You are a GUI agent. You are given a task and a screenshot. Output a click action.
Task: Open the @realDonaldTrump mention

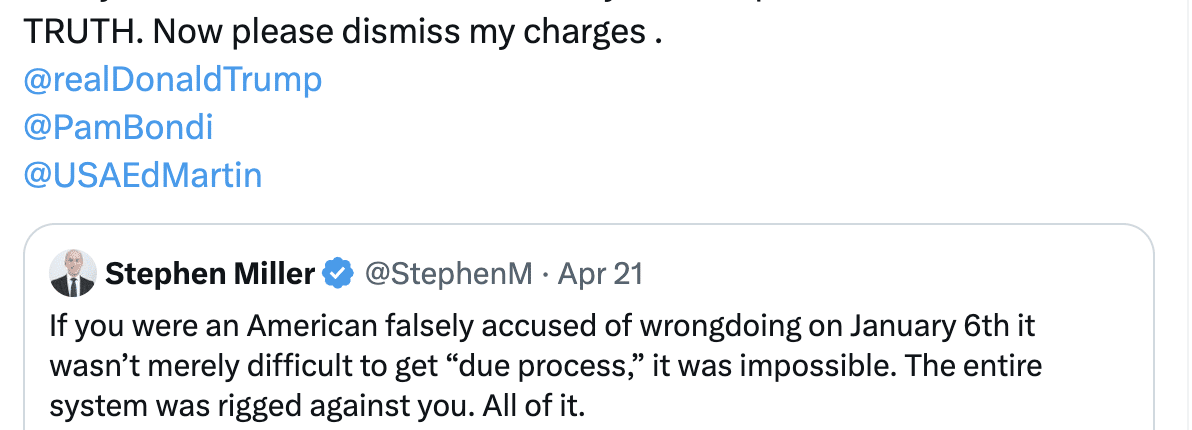coord(171,80)
